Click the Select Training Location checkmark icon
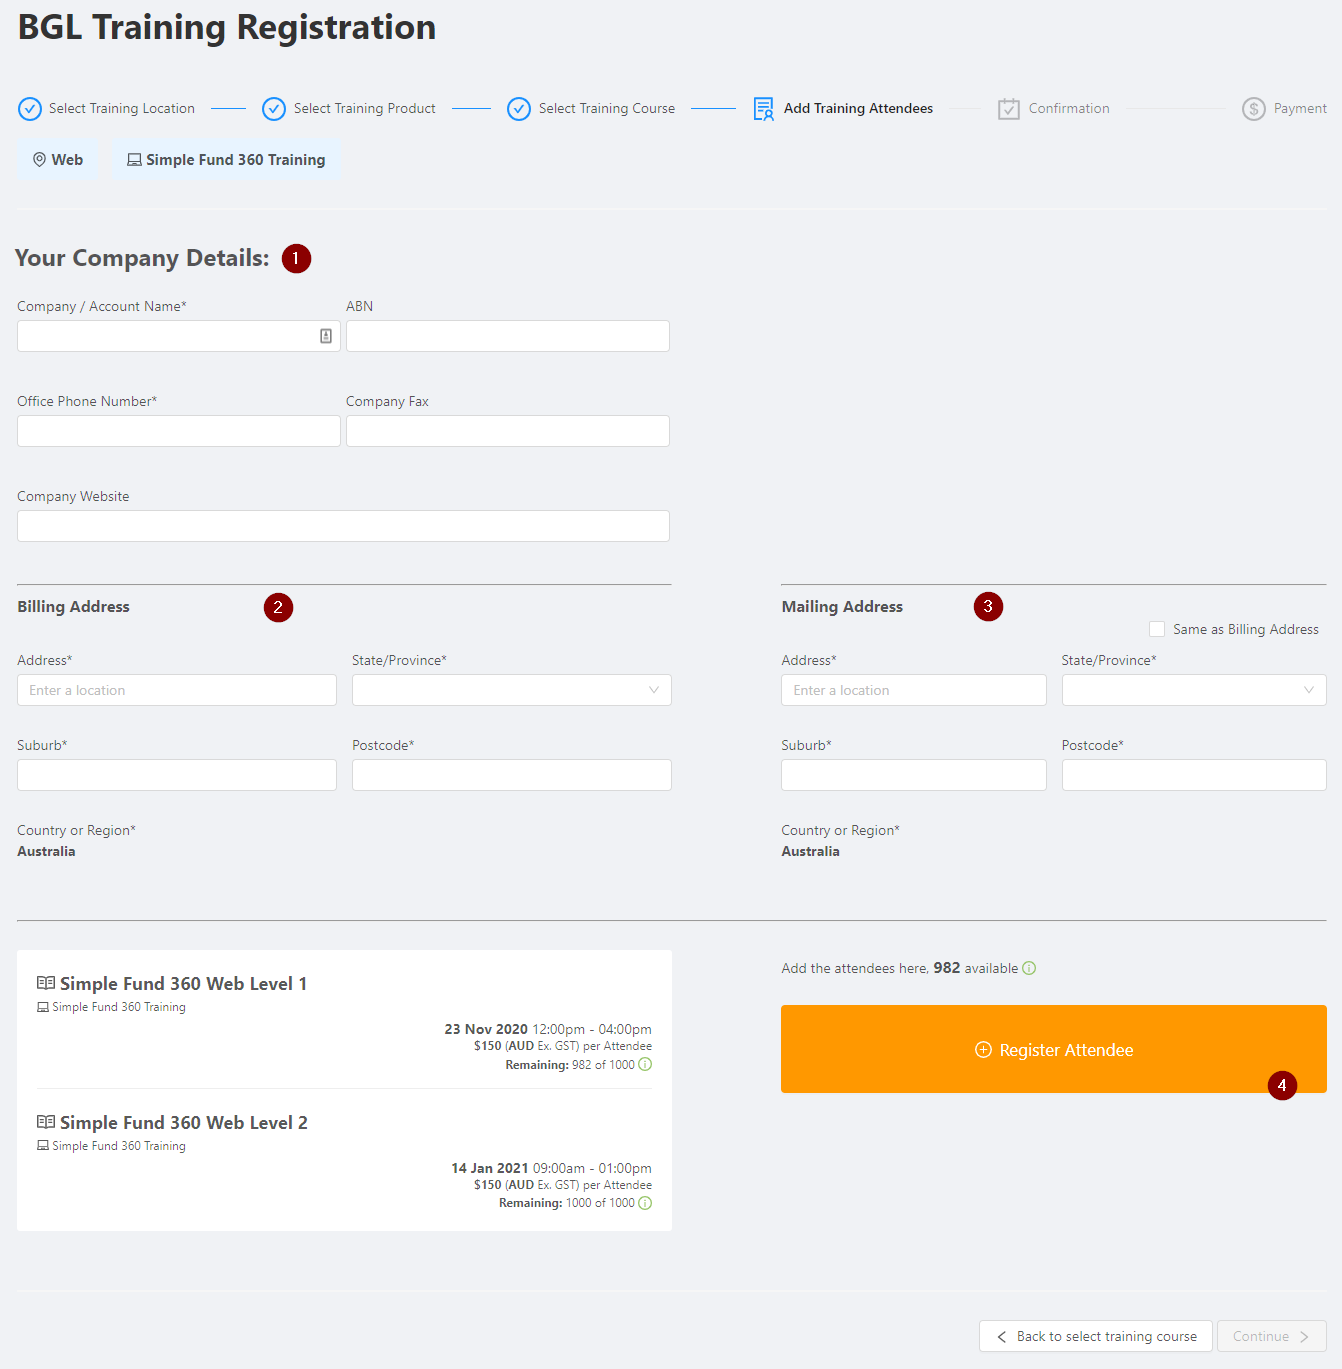The width and height of the screenshot is (1342, 1369). [x=30, y=109]
